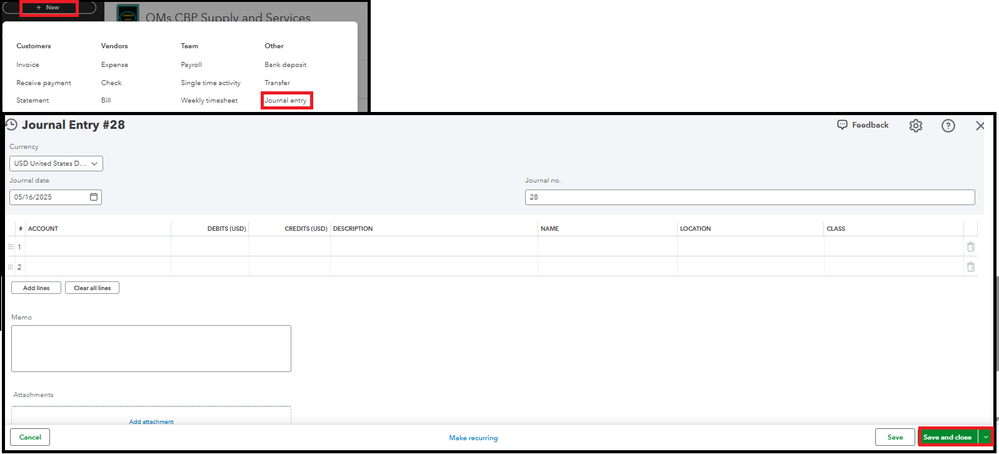Click the recent transactions clock icon
This screenshot has height=454, width=999.
click(11, 125)
